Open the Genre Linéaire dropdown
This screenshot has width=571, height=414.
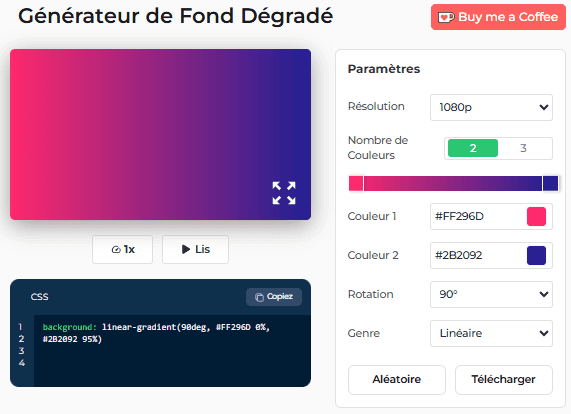(x=491, y=333)
